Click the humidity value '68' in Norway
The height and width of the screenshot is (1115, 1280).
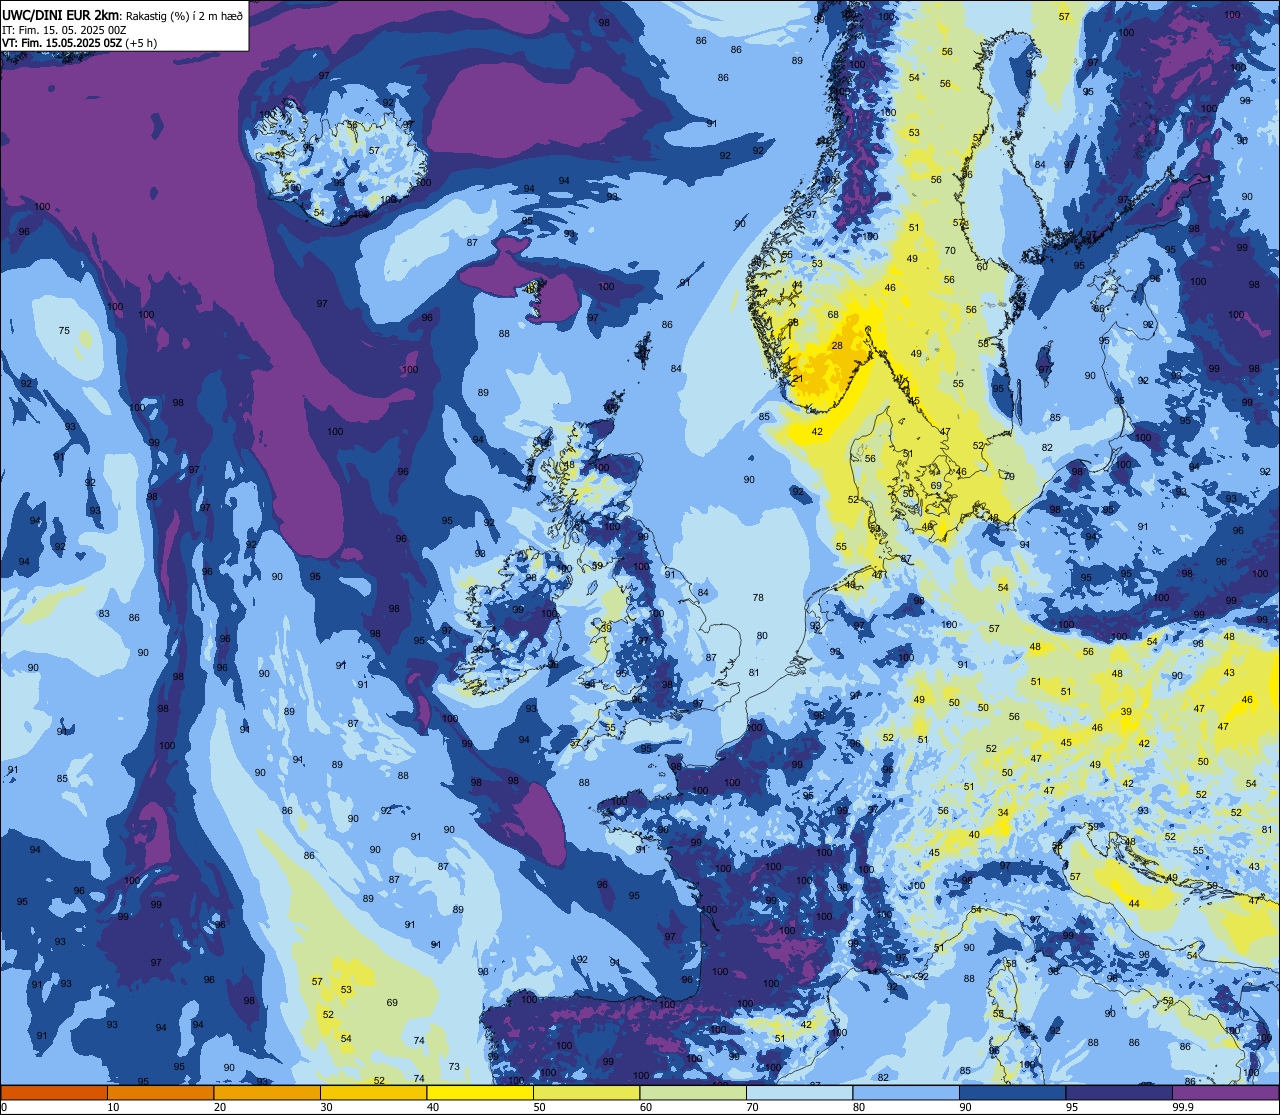(x=833, y=315)
